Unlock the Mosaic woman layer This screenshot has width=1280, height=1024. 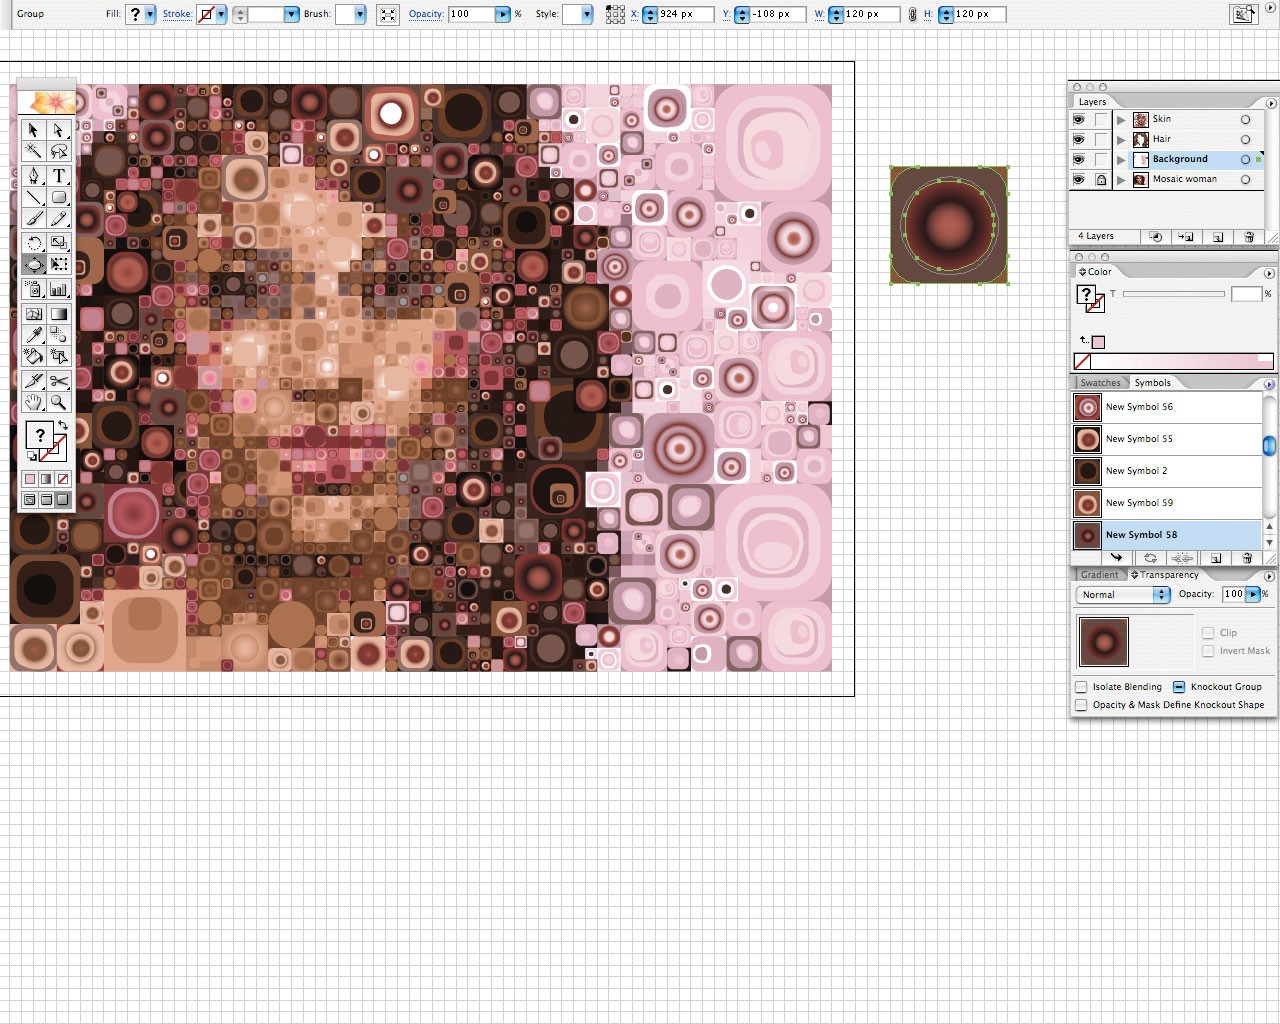[1102, 180]
